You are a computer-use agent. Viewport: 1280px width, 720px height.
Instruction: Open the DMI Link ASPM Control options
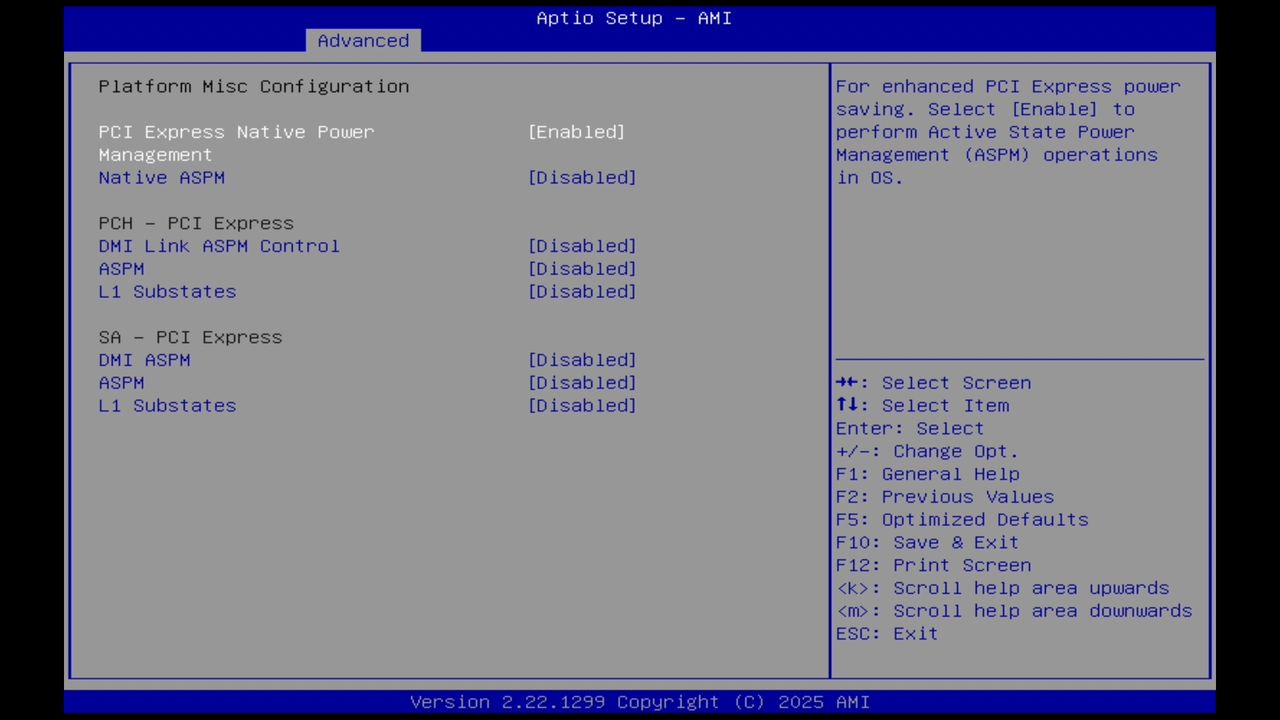[x=581, y=246]
